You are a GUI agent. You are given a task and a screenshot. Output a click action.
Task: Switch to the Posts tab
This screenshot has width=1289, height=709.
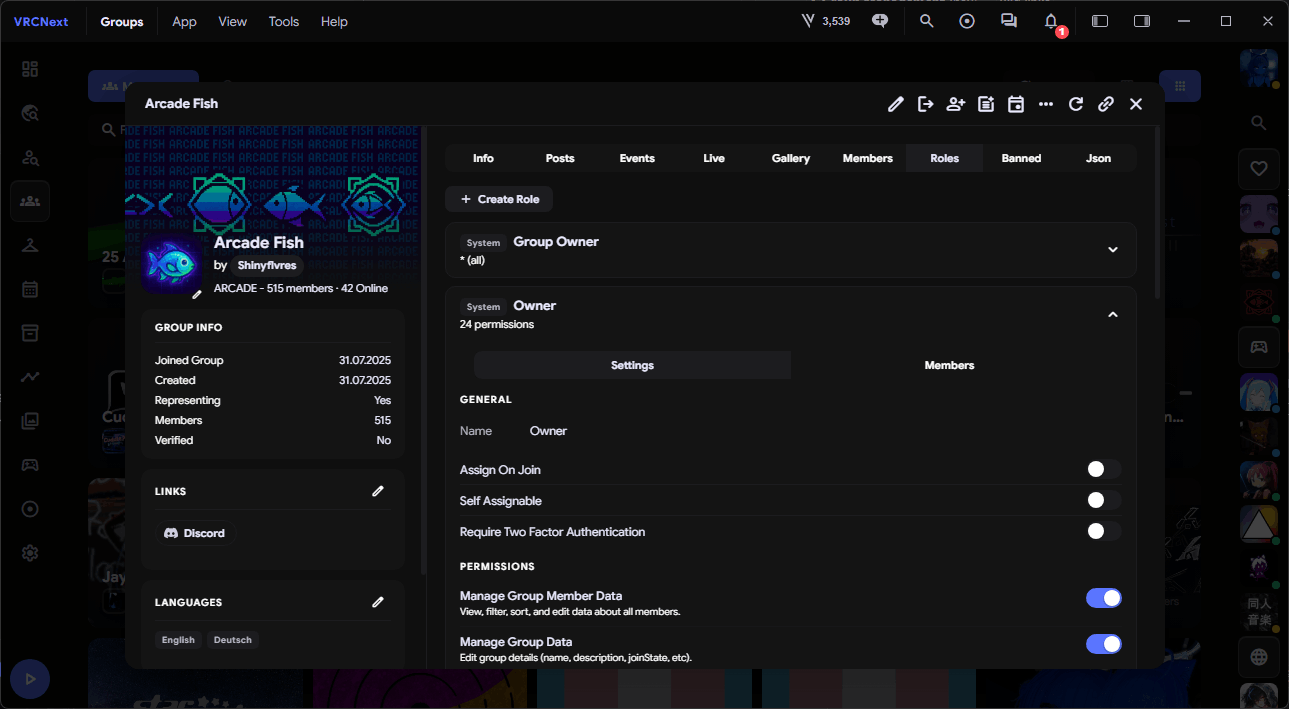pyautogui.click(x=560, y=158)
